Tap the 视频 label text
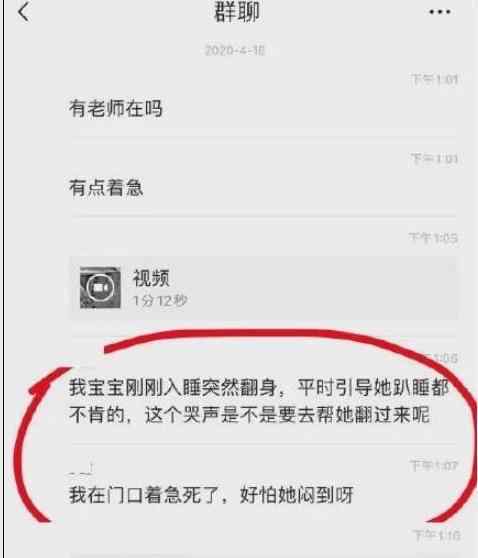Screen dimensions: 478x558 pyautogui.click(x=151, y=278)
